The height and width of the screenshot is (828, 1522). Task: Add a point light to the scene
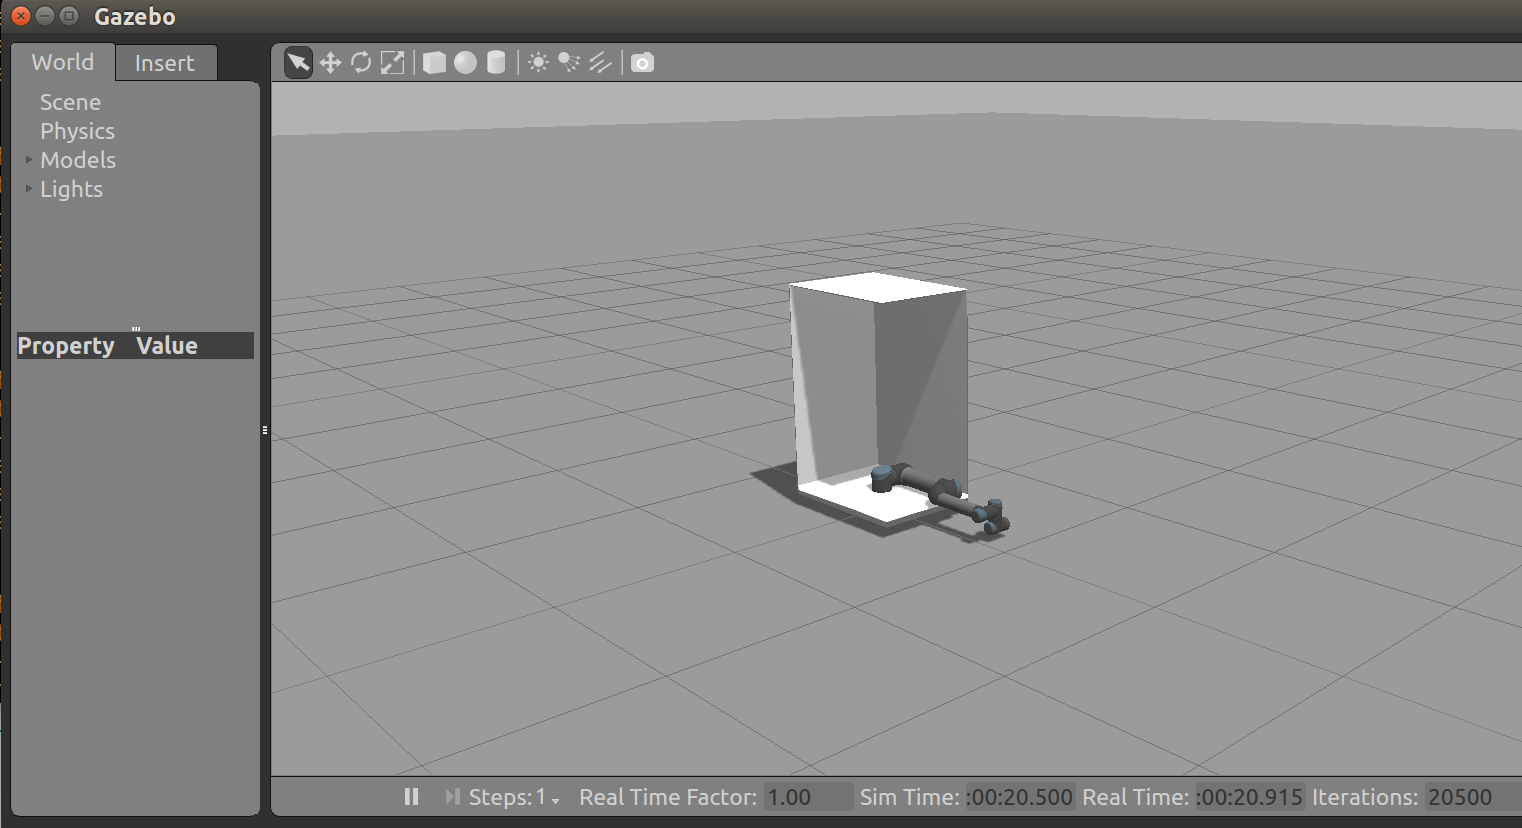pyautogui.click(x=538, y=62)
